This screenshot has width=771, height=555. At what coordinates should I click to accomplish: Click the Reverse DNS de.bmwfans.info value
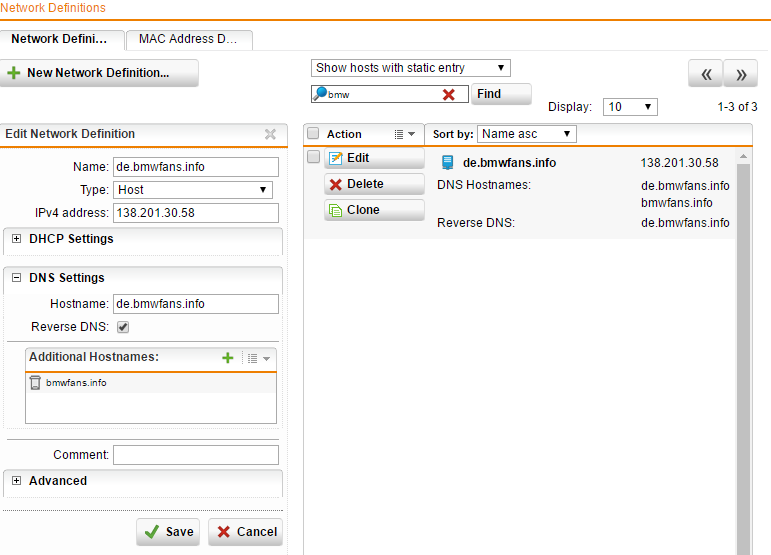pos(685,223)
